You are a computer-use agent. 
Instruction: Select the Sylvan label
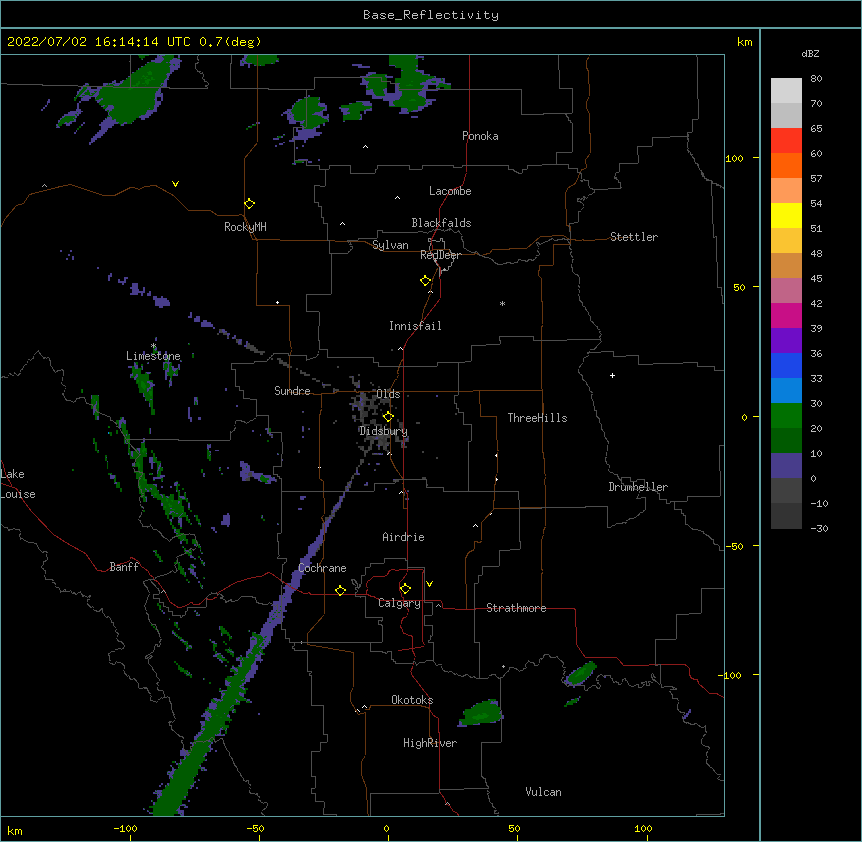(390, 245)
